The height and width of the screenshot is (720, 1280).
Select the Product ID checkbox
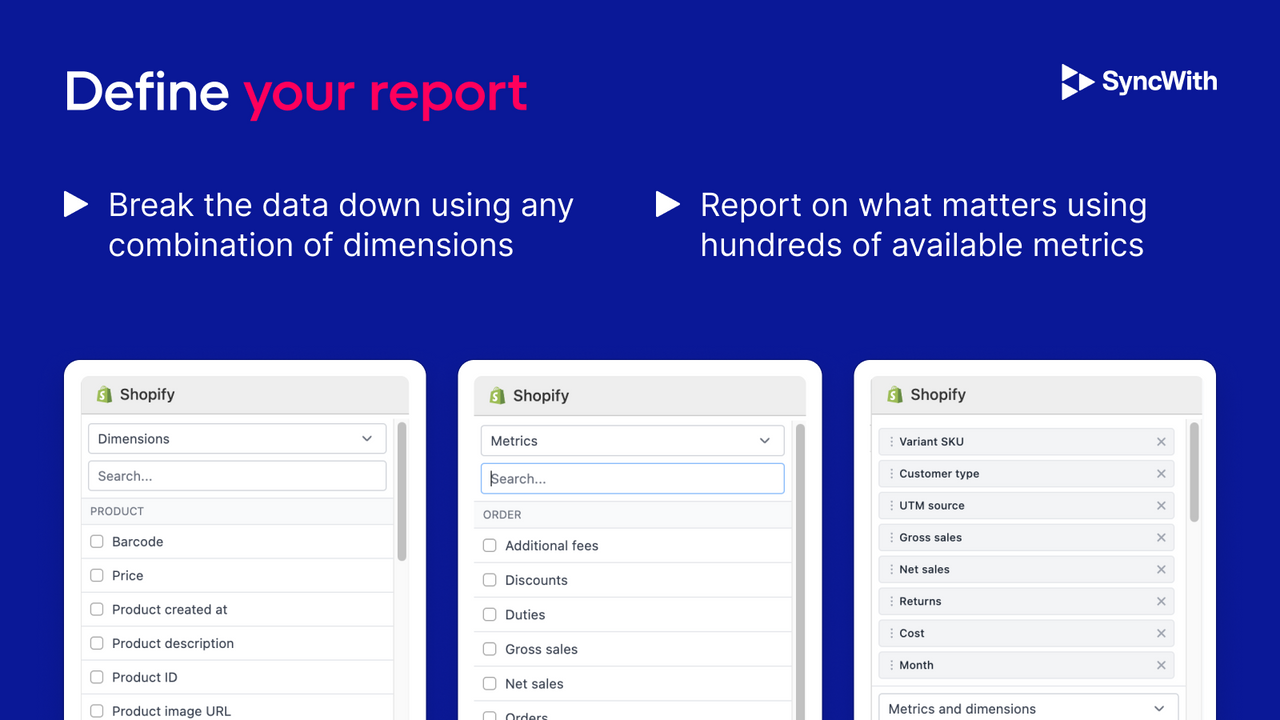[97, 677]
